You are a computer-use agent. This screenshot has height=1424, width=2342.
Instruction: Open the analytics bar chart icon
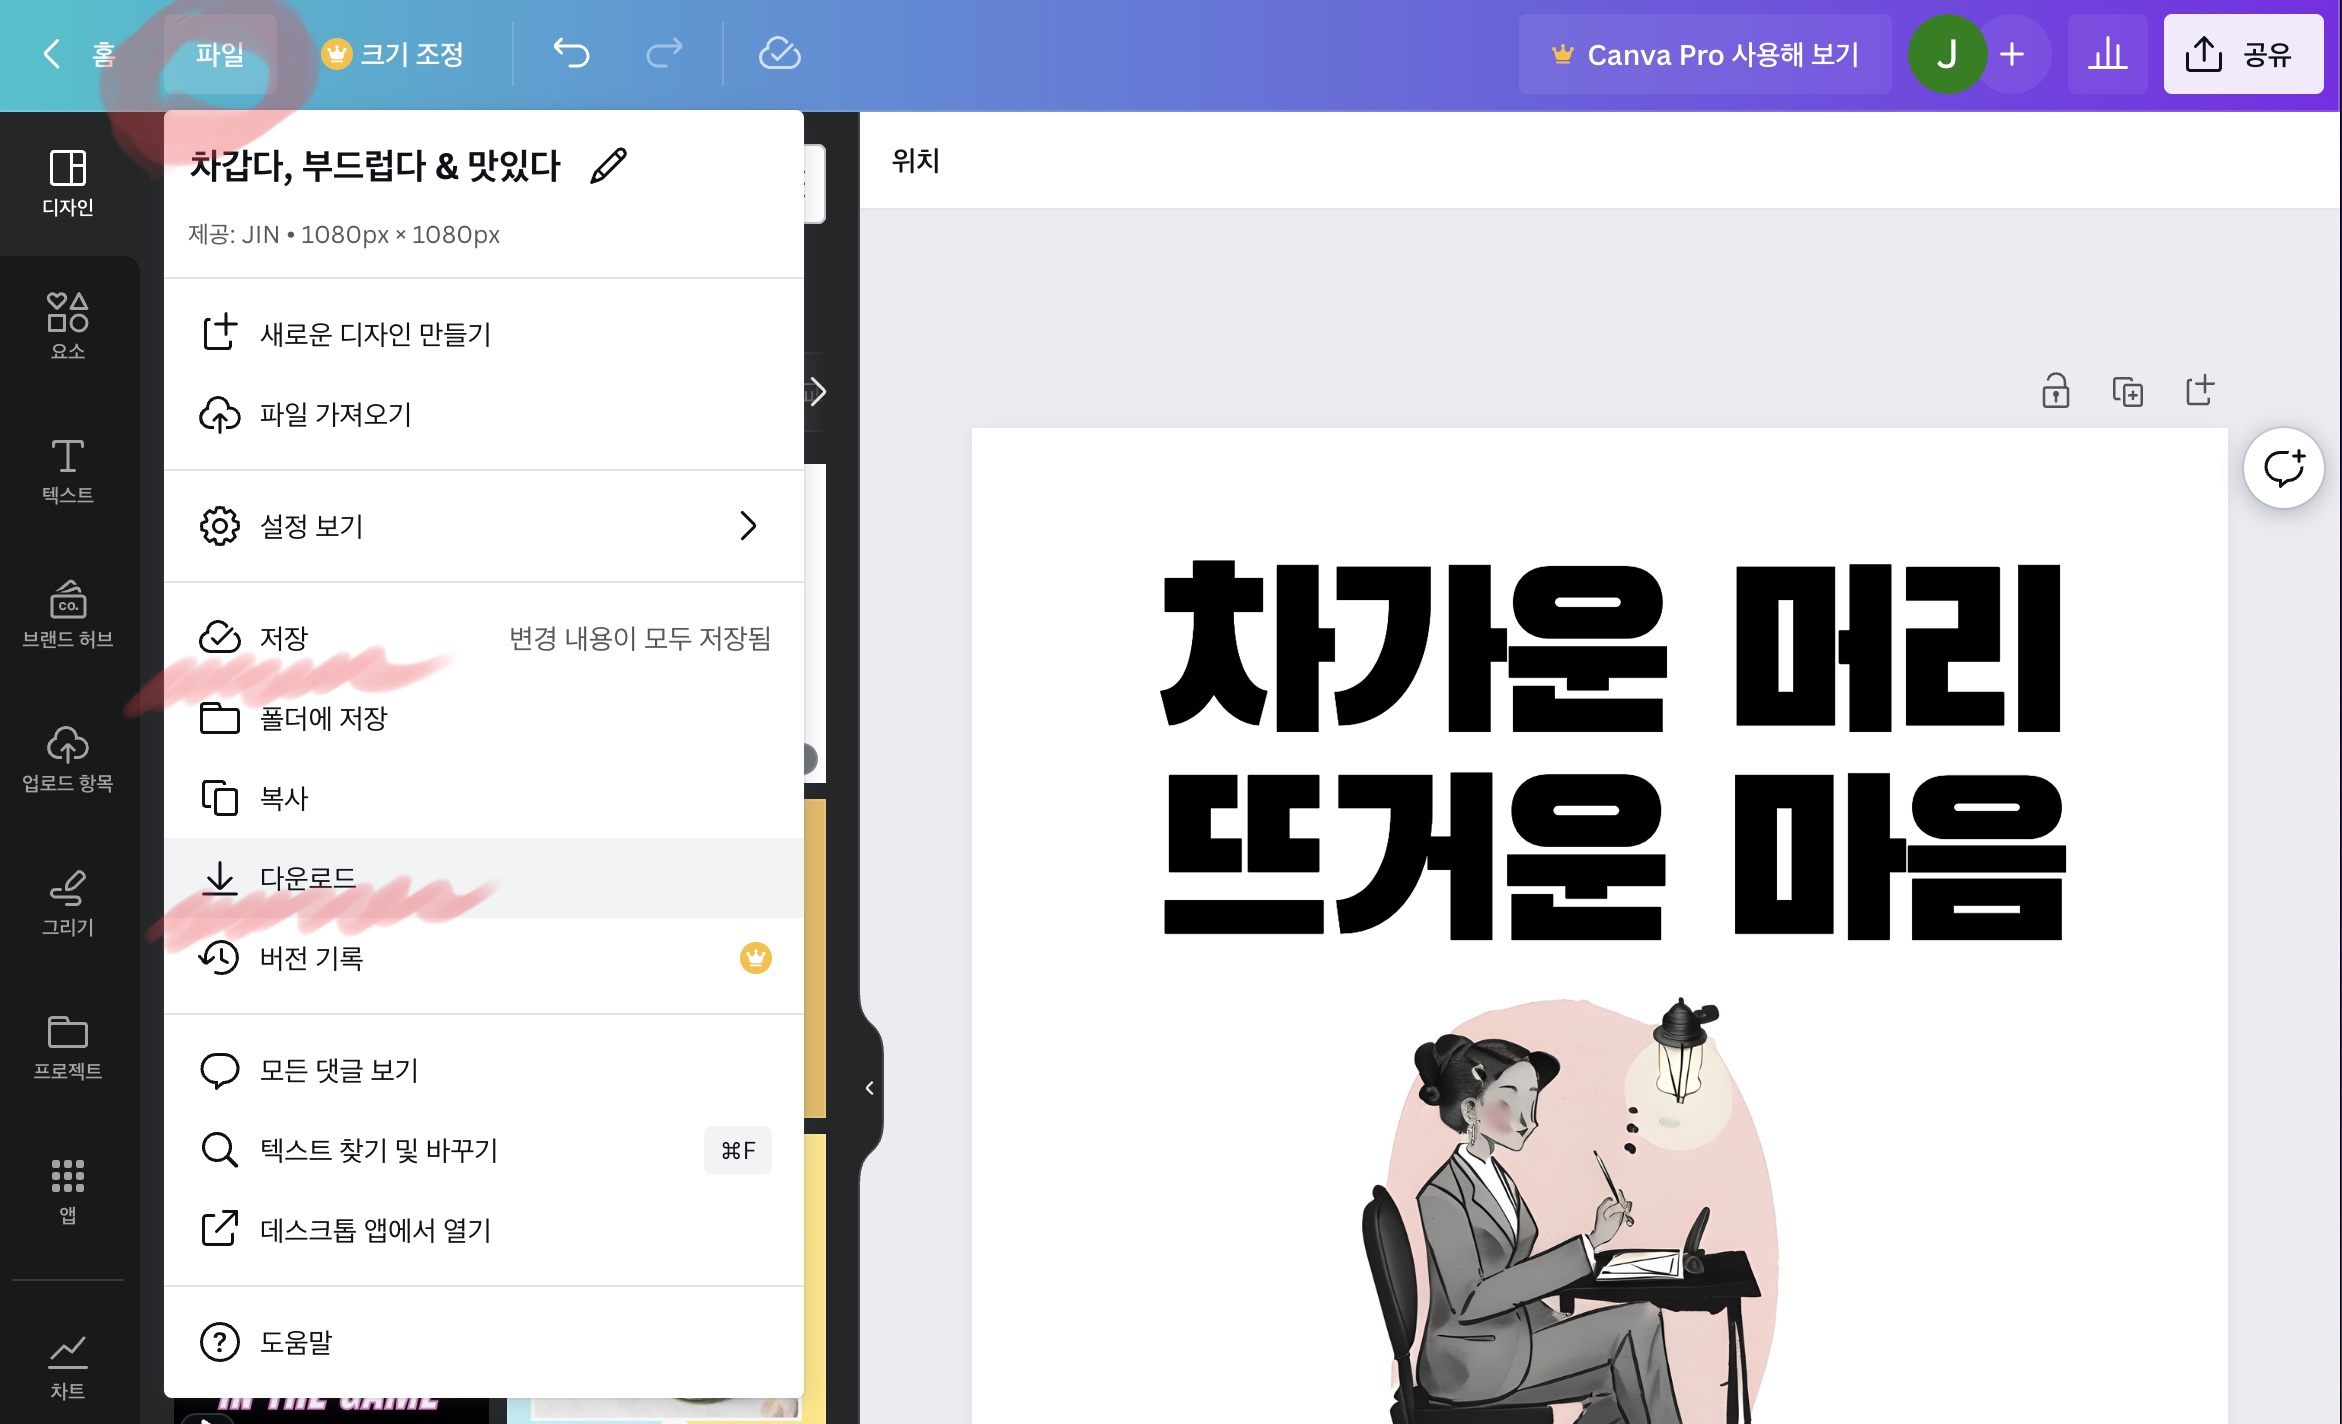[x=2107, y=54]
